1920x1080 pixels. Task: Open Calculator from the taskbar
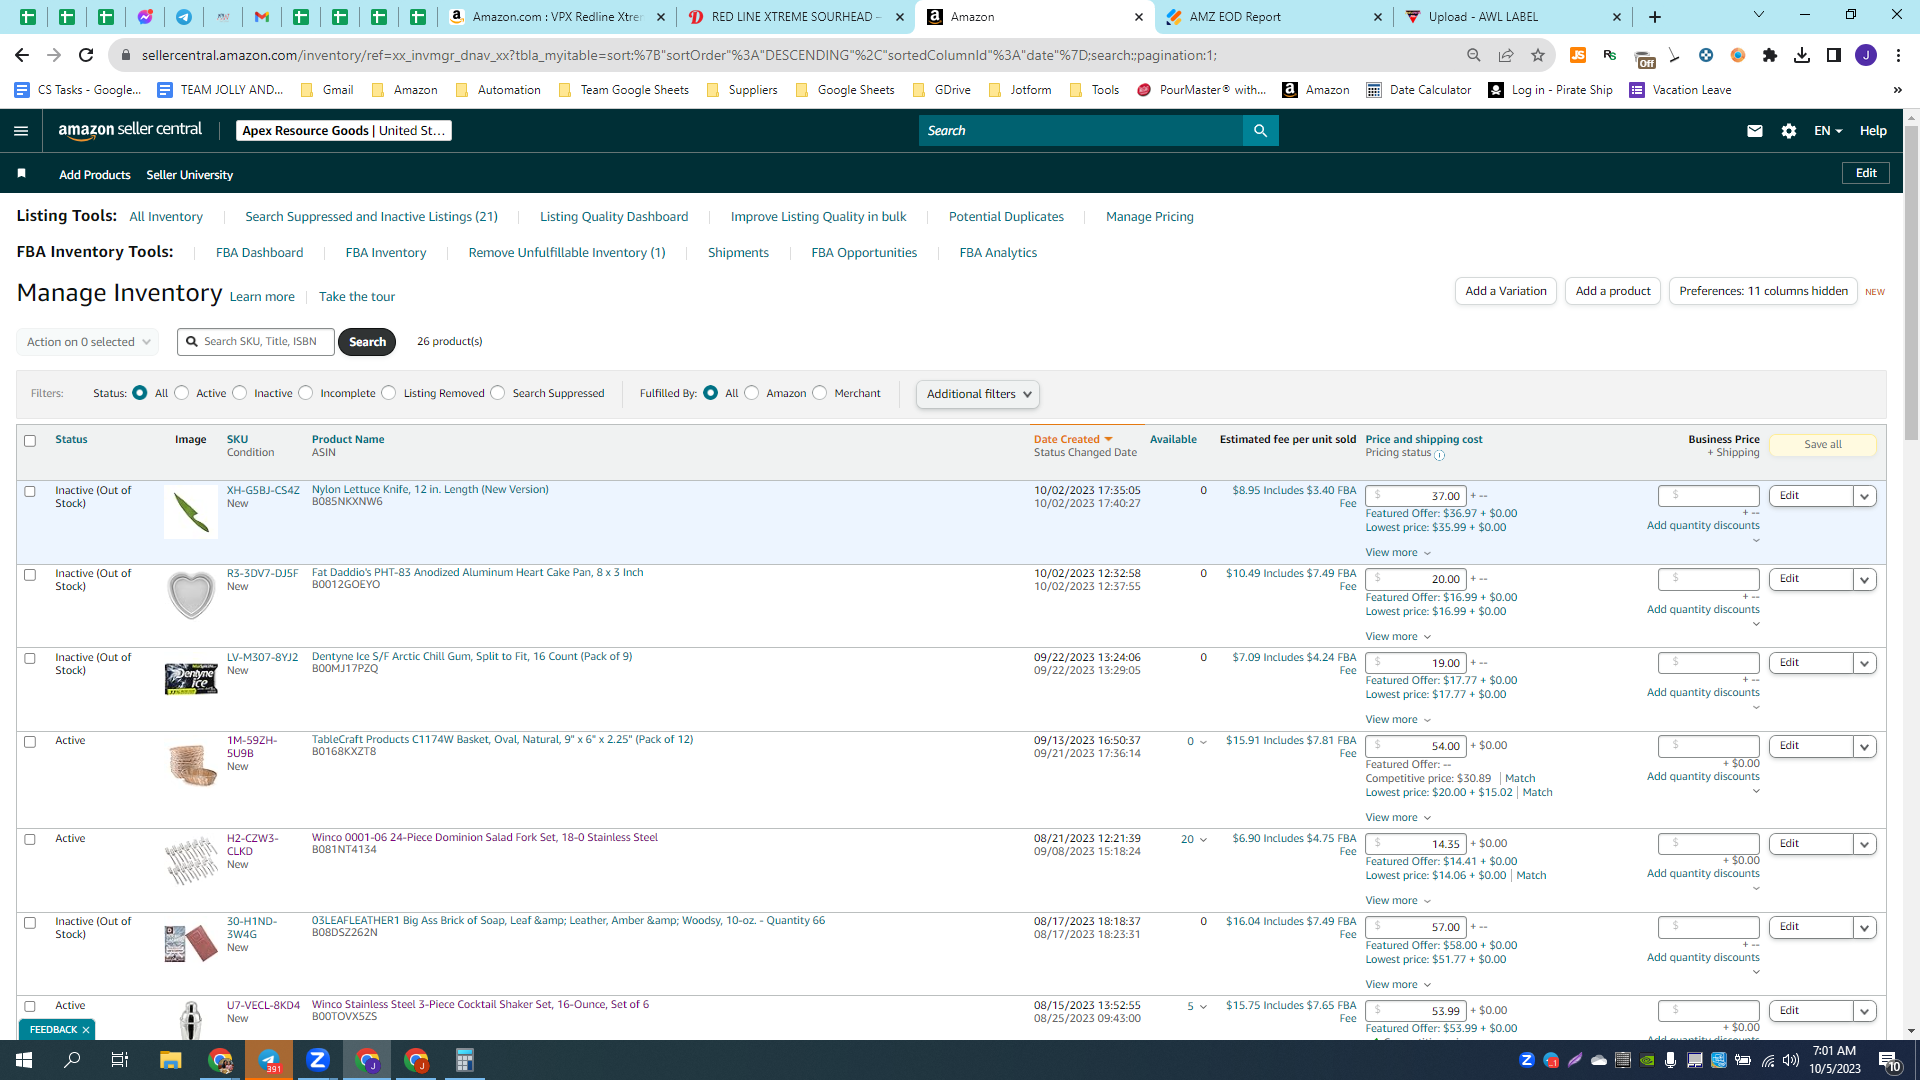(464, 1060)
